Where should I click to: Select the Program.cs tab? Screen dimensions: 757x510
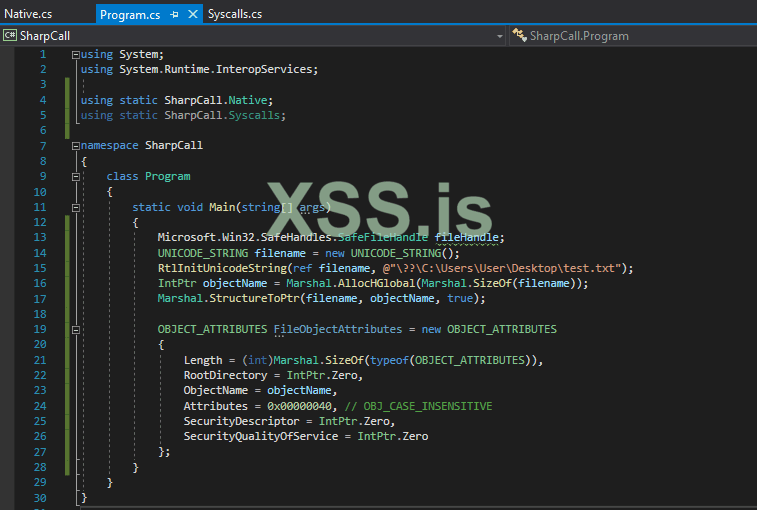pyautogui.click(x=130, y=15)
